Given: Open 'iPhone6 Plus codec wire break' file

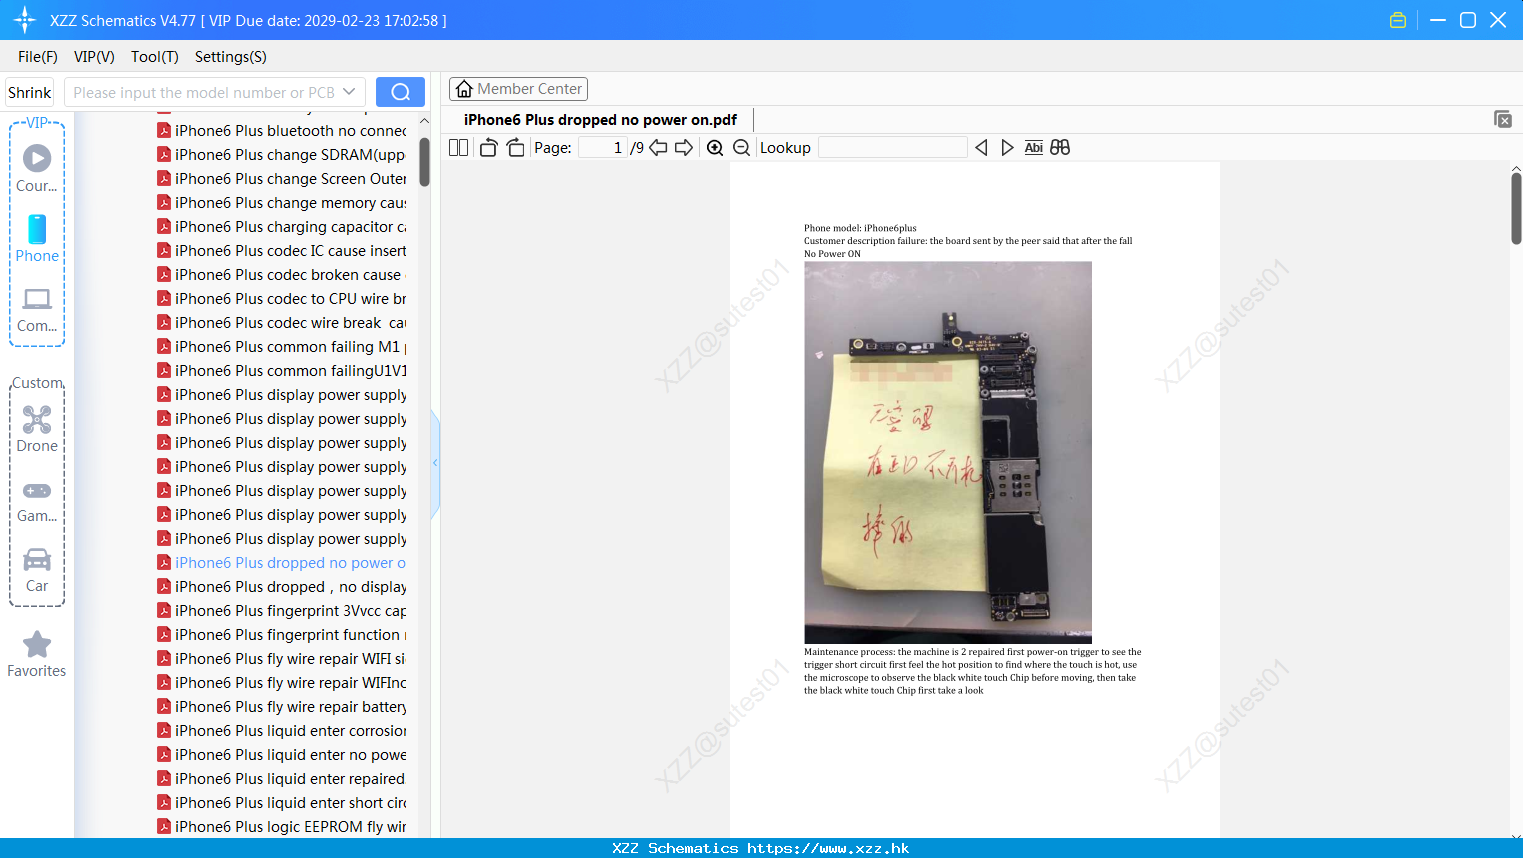Looking at the screenshot, I should (x=282, y=323).
